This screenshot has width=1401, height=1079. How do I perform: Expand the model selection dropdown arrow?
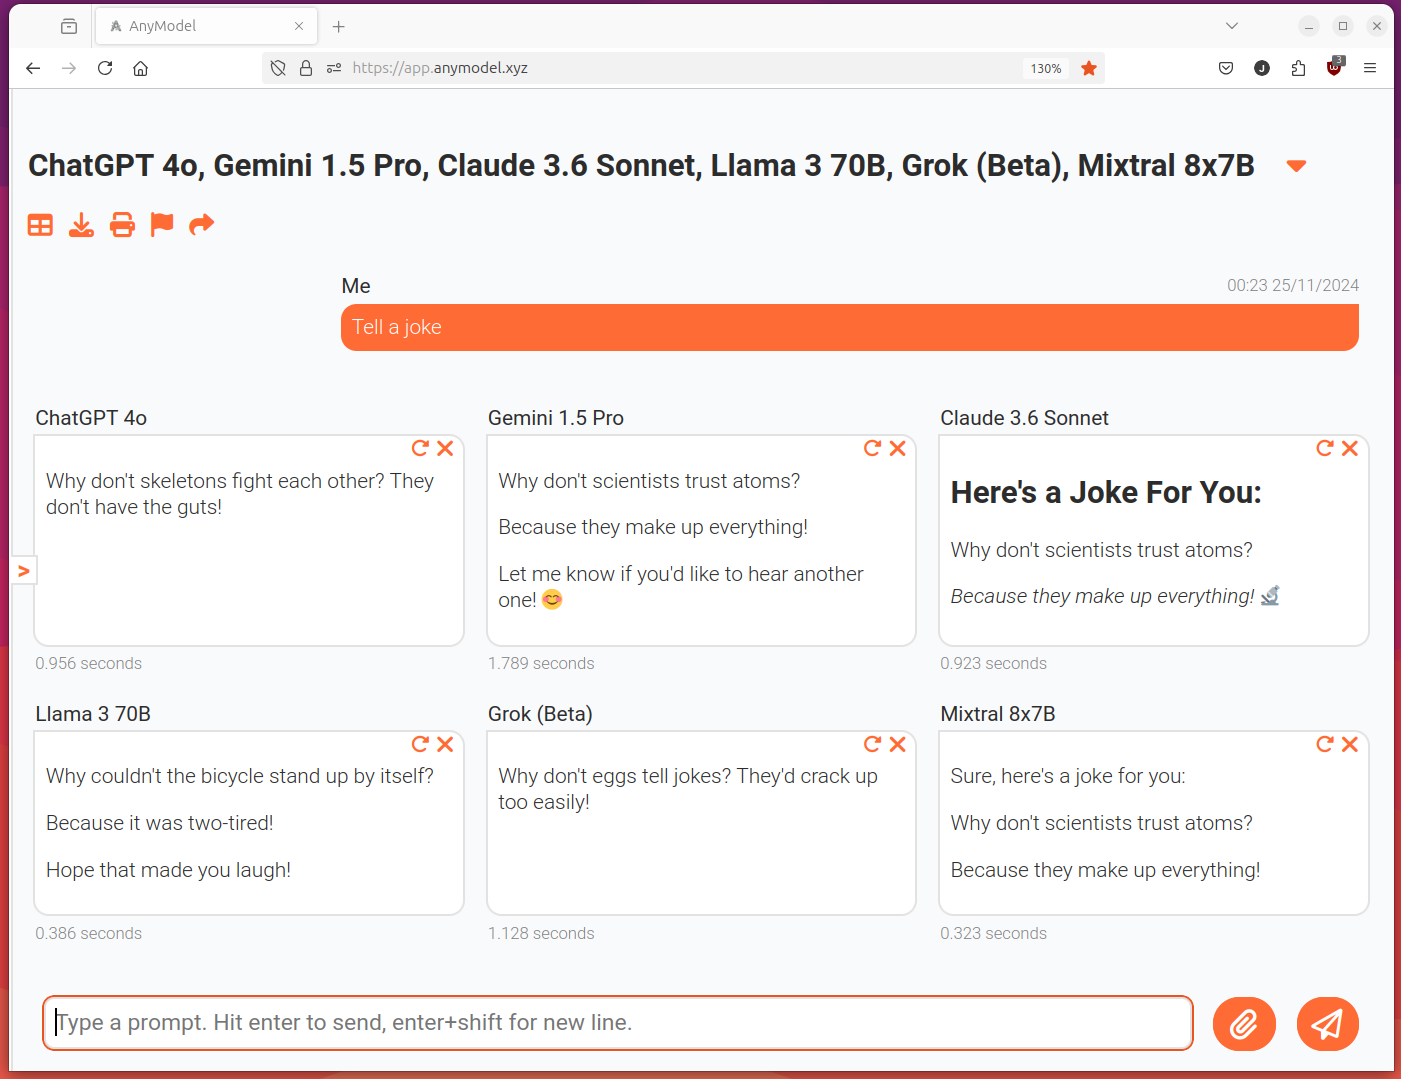coord(1296,166)
